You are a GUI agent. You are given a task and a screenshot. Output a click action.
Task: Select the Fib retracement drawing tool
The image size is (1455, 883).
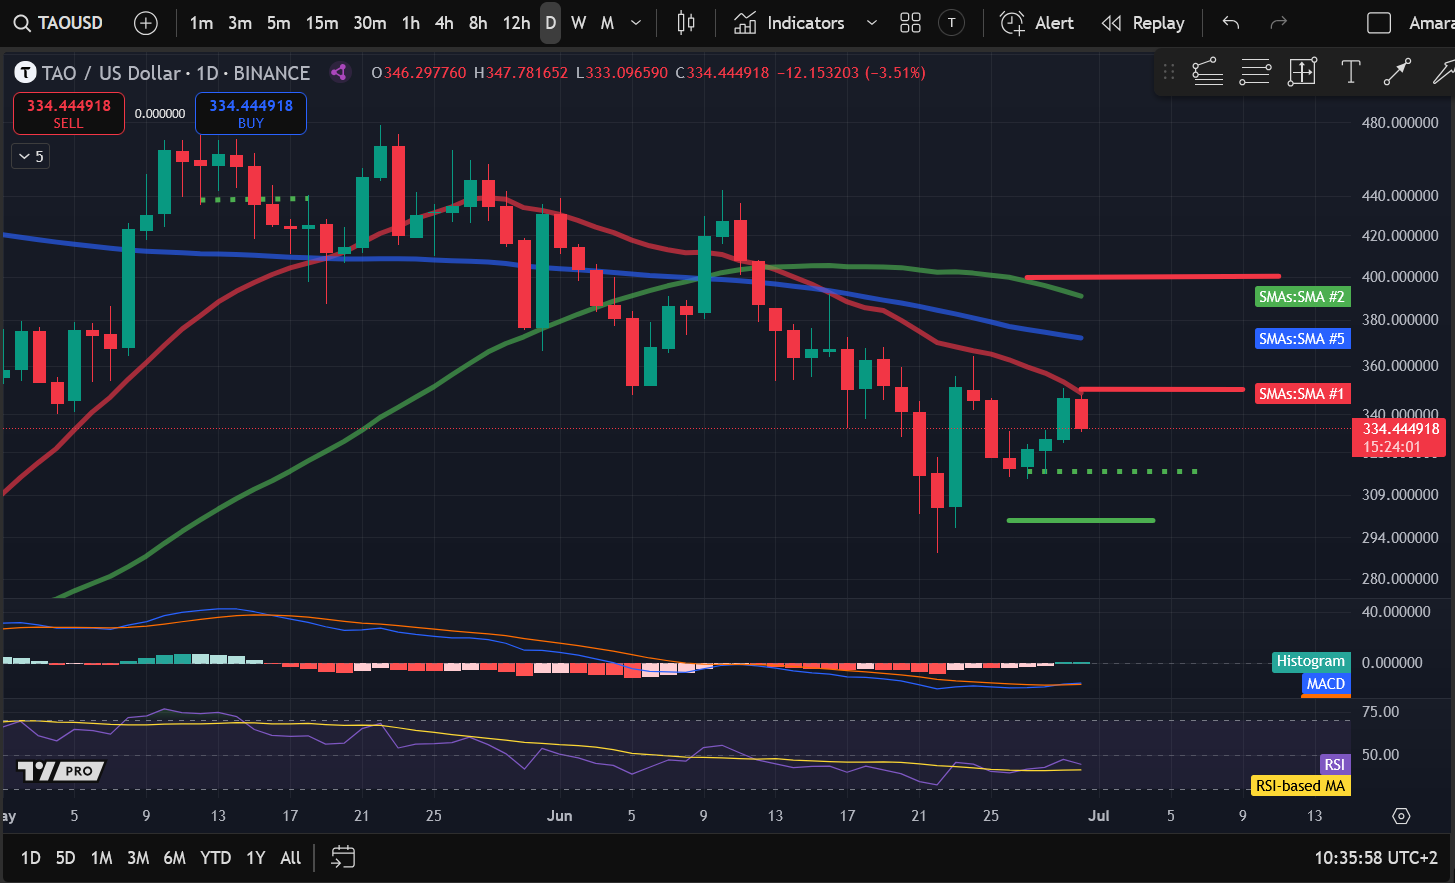[1208, 72]
